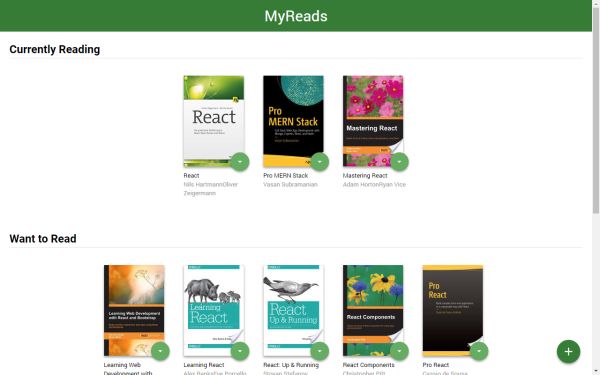
Task: Click the 'Pro React' title text
Action: (x=436, y=365)
